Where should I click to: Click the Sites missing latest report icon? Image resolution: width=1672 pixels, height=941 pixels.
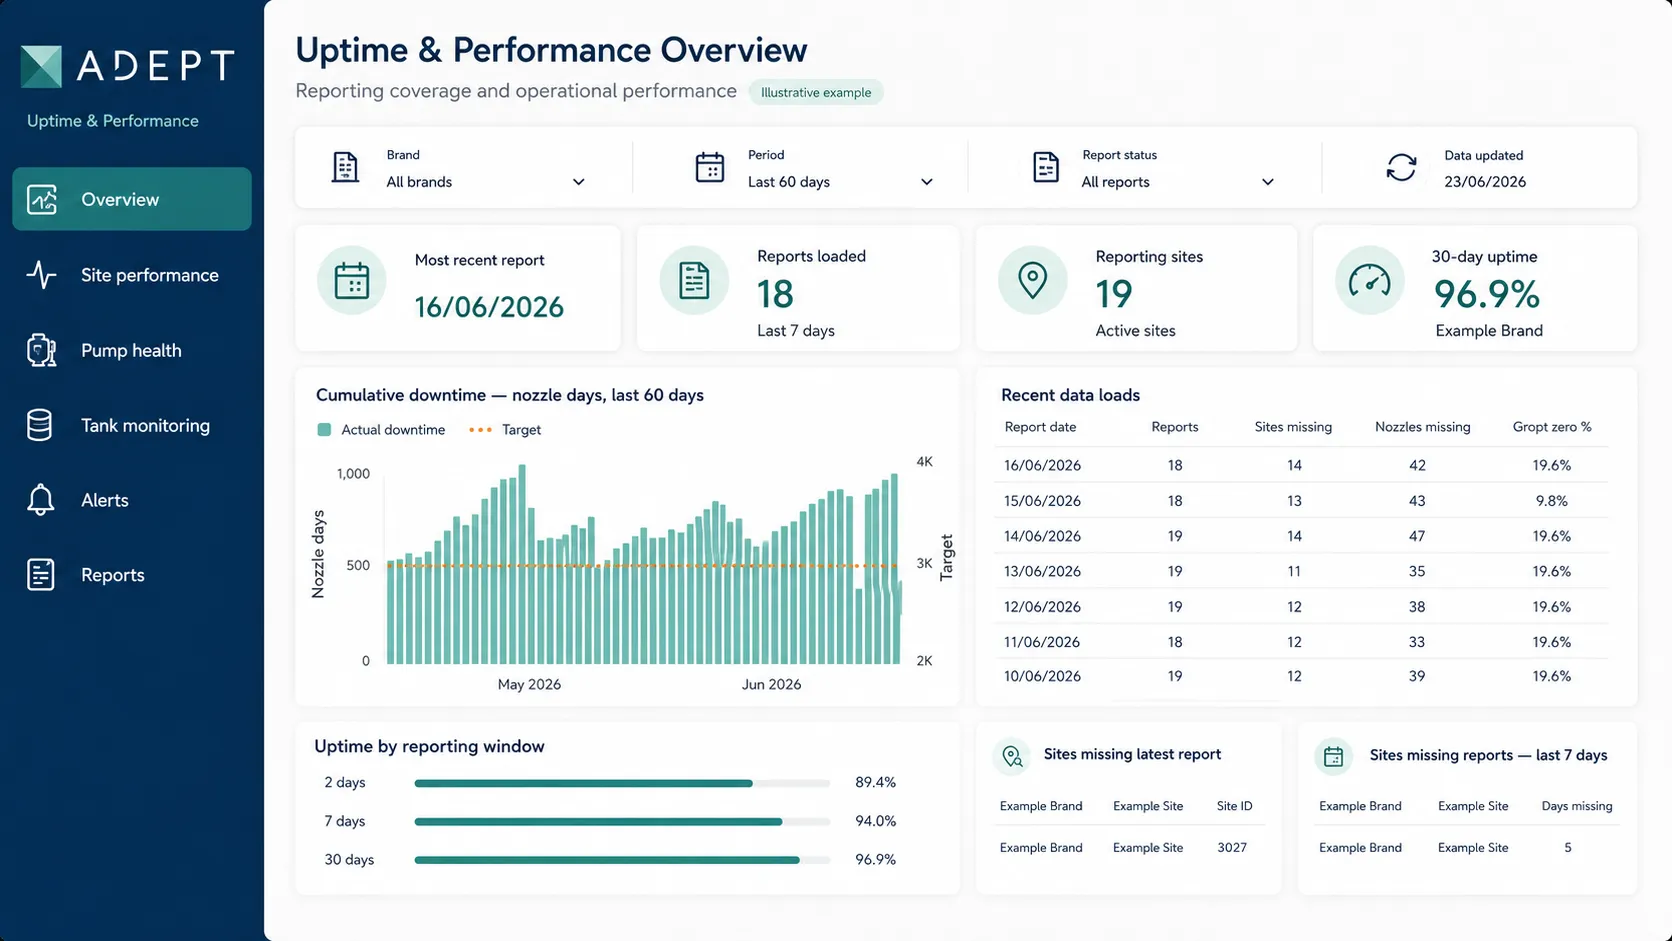coord(1012,756)
